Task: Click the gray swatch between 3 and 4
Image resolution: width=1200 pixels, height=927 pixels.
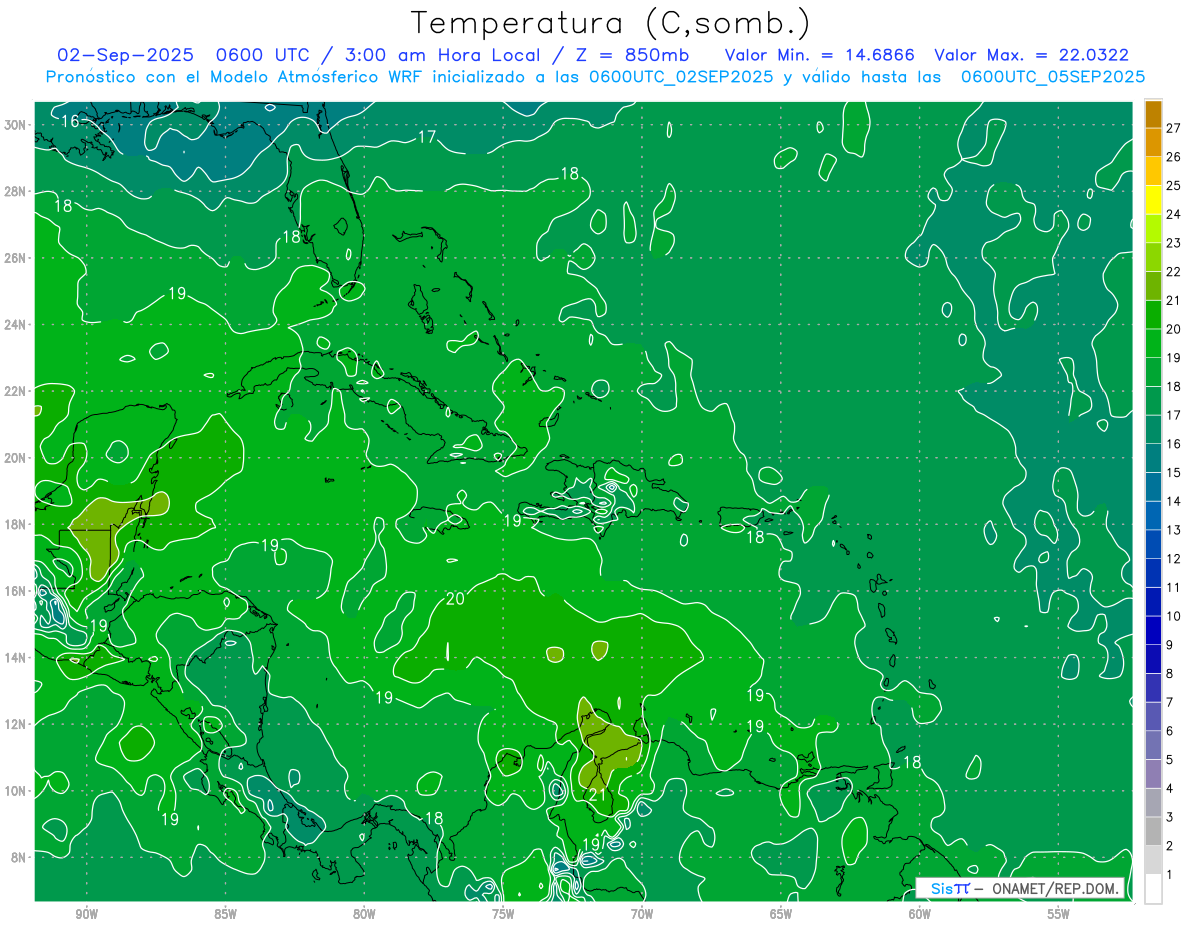Action: pyautogui.click(x=1153, y=802)
